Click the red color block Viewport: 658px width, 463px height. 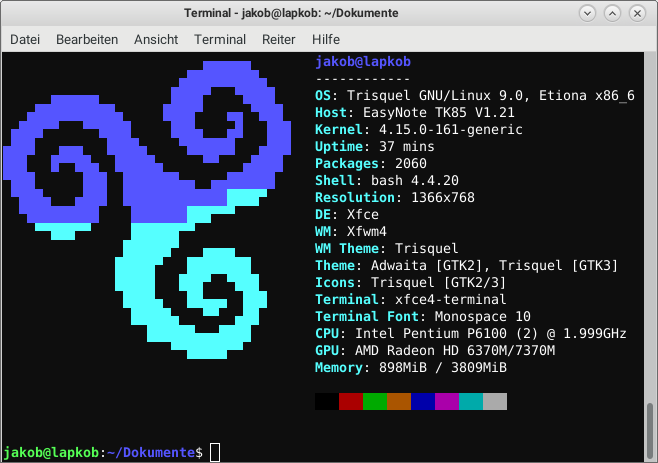click(351, 401)
